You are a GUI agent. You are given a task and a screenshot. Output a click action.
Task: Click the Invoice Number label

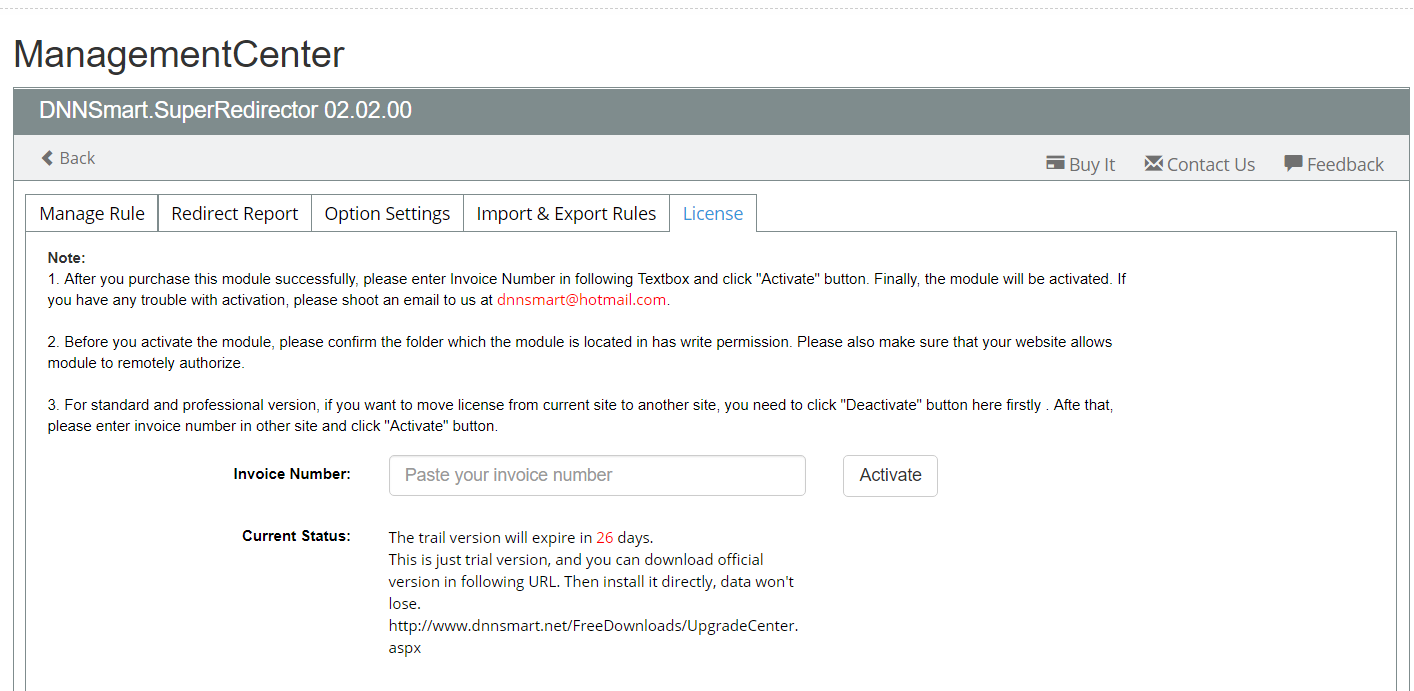coord(292,474)
